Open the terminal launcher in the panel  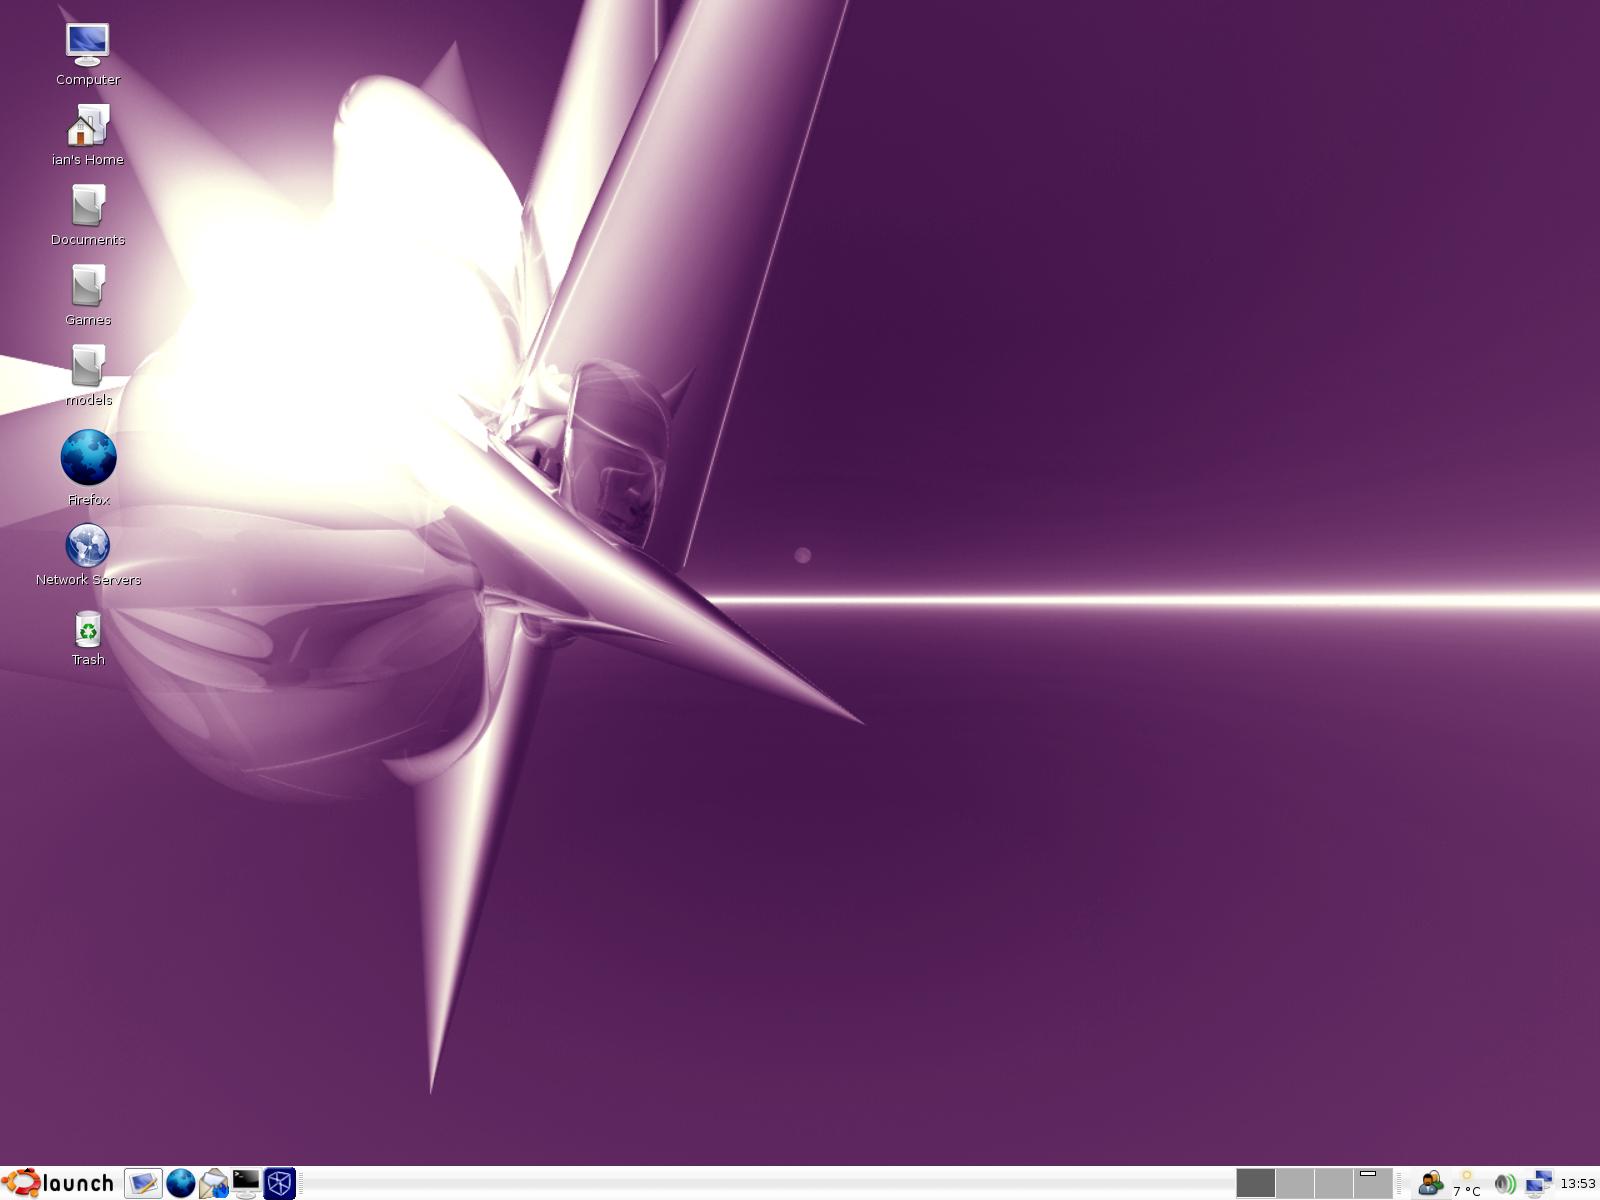click(246, 1184)
